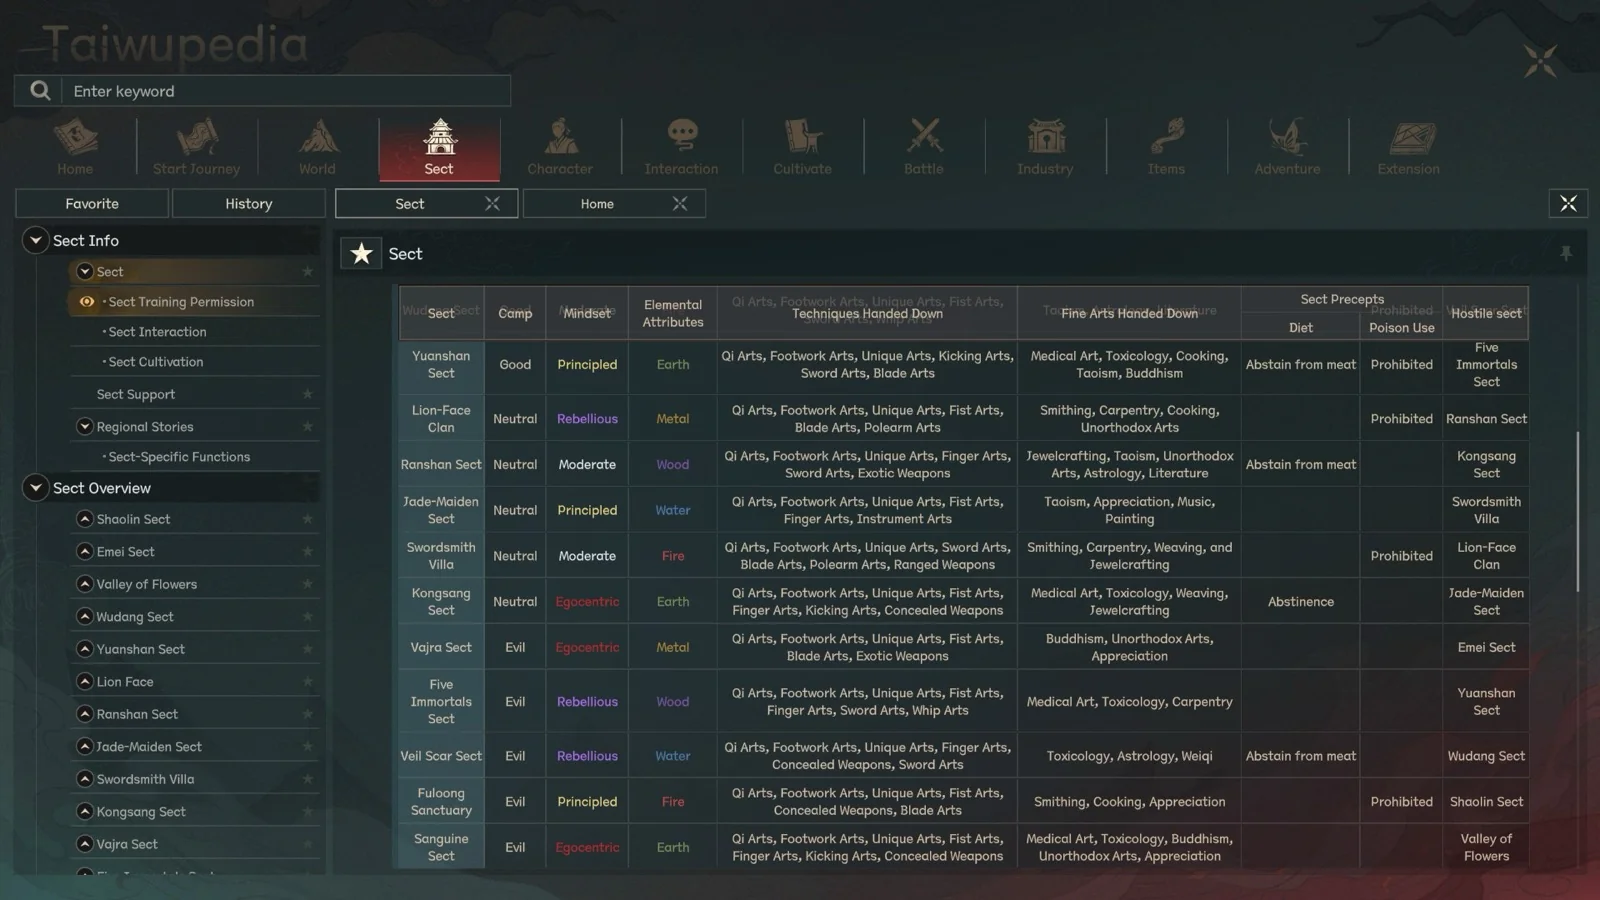This screenshot has height=900, width=1600.
Task: Star the Wudang Sect entry
Action: [308, 616]
